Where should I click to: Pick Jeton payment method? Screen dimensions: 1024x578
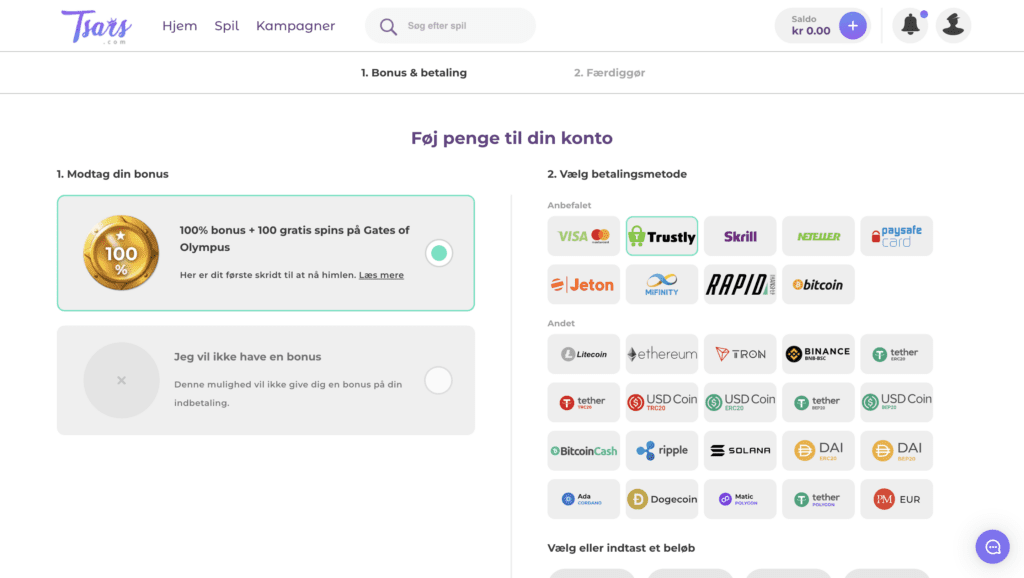pyautogui.click(x=584, y=284)
